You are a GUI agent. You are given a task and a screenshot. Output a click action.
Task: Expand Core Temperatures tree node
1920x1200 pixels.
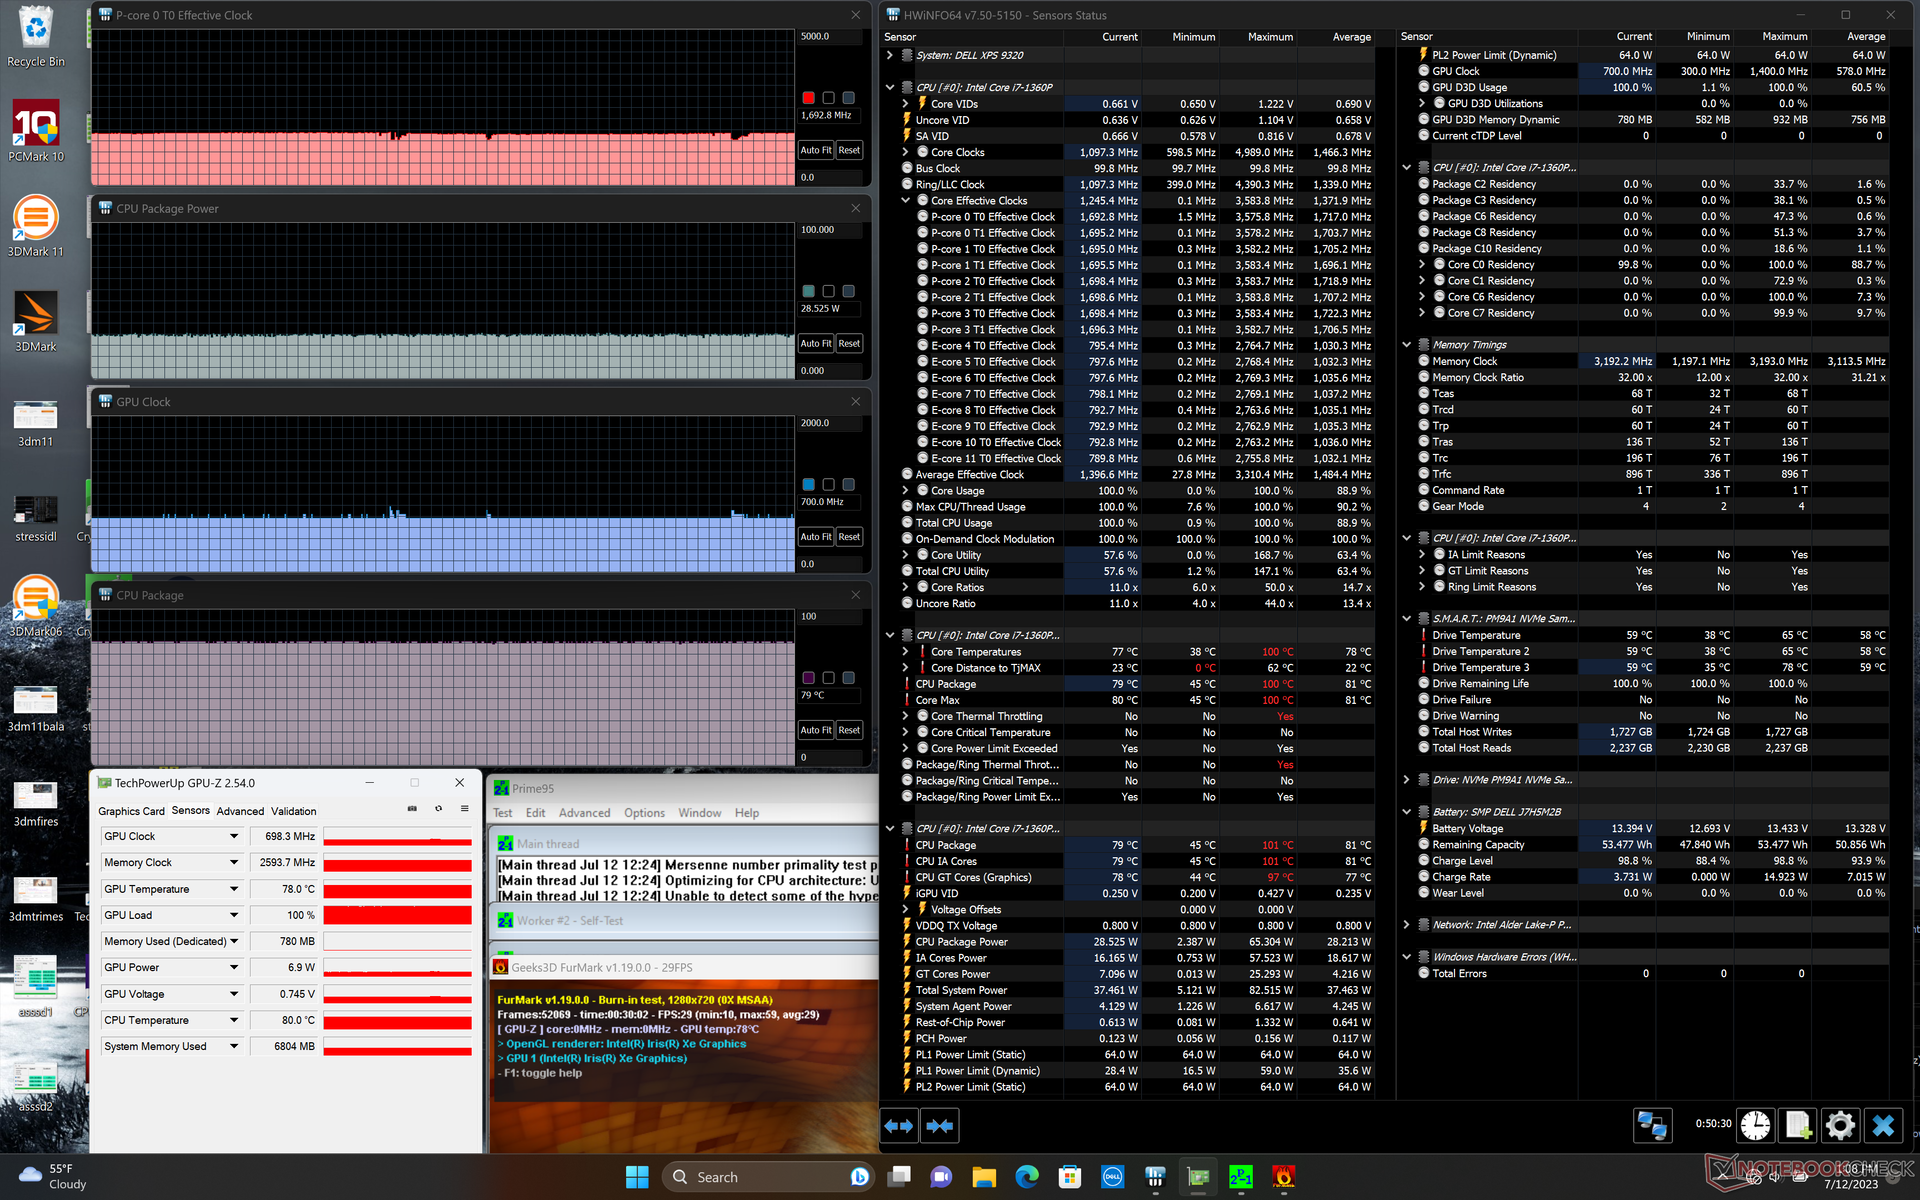(906, 652)
